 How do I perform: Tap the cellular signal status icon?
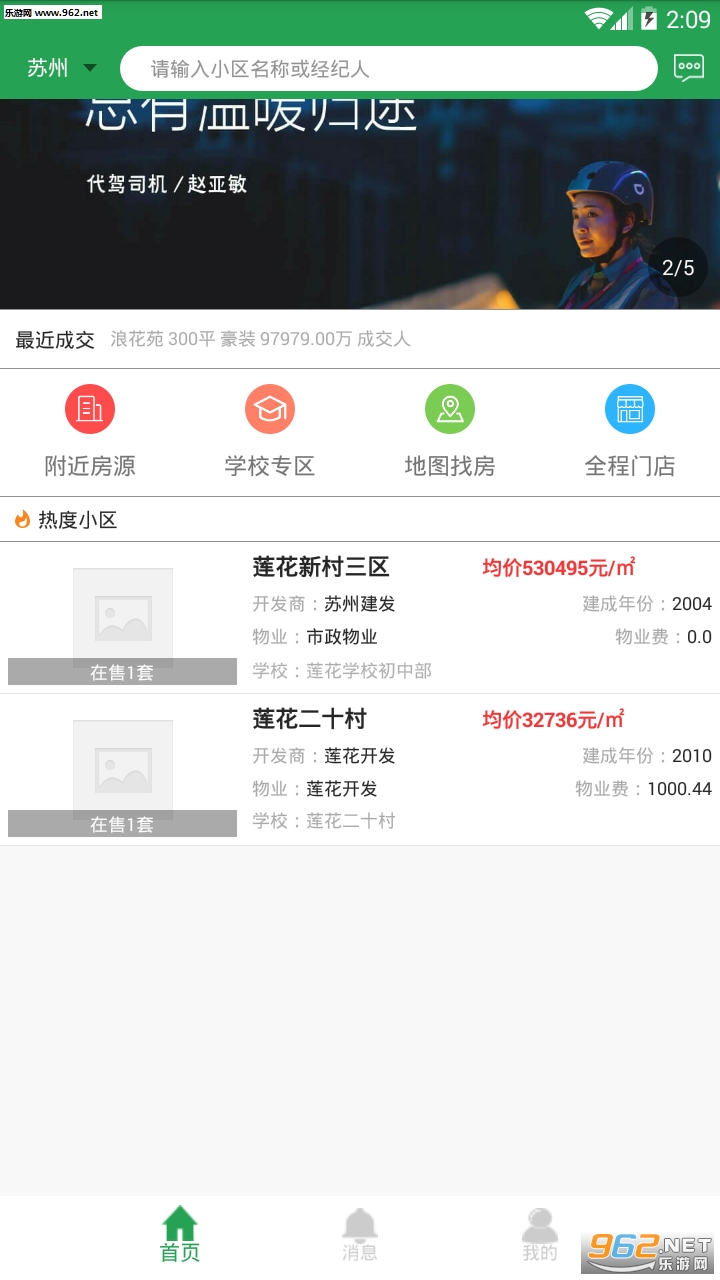click(623, 18)
